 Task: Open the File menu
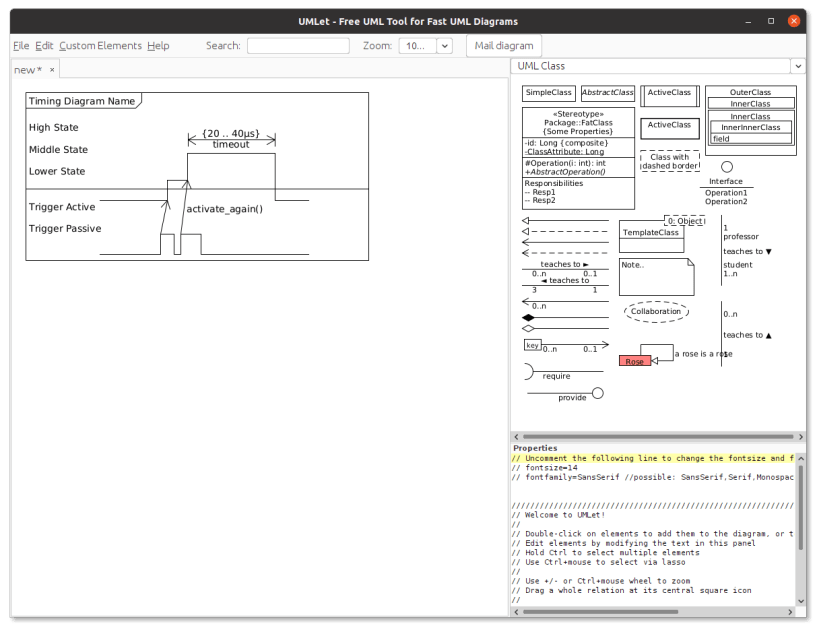21,46
